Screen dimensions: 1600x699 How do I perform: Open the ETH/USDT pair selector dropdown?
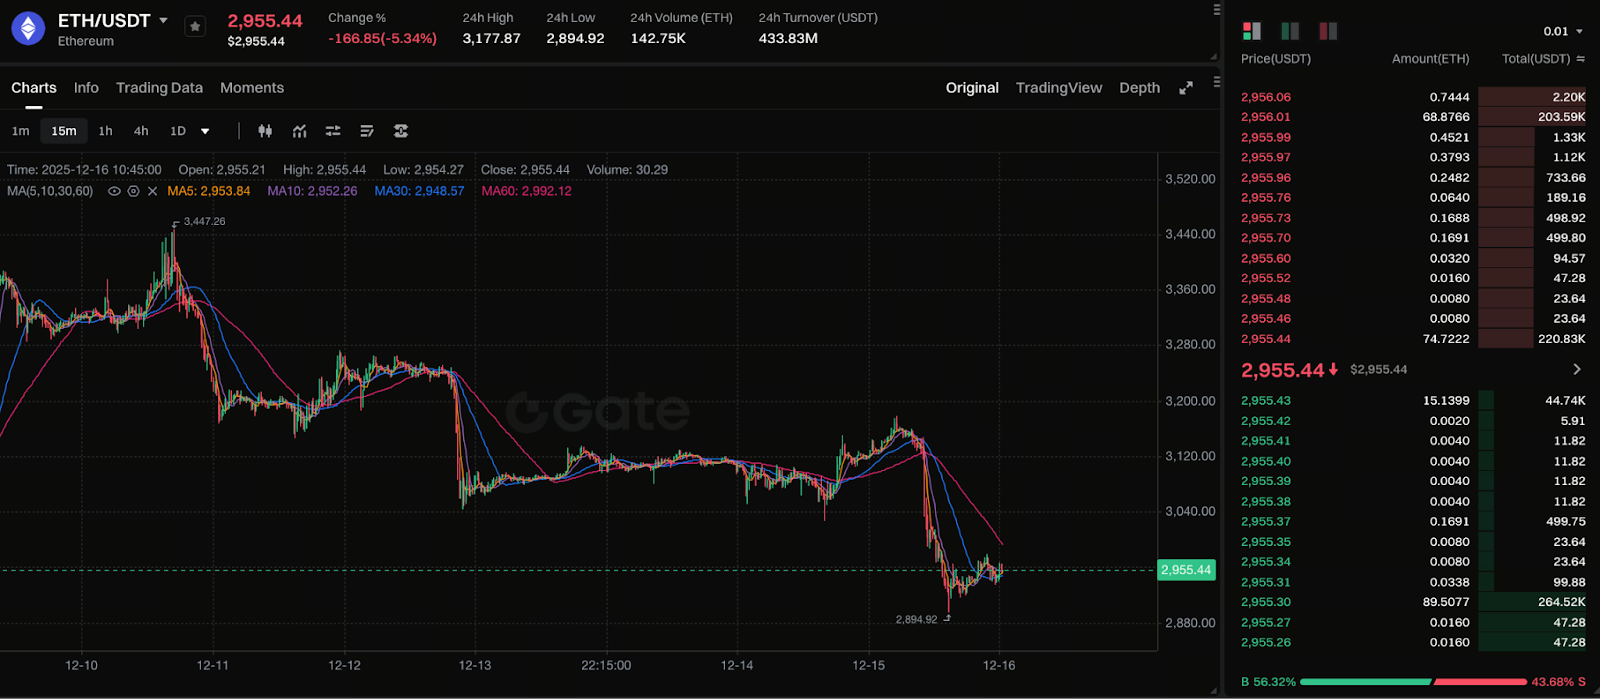pos(164,20)
